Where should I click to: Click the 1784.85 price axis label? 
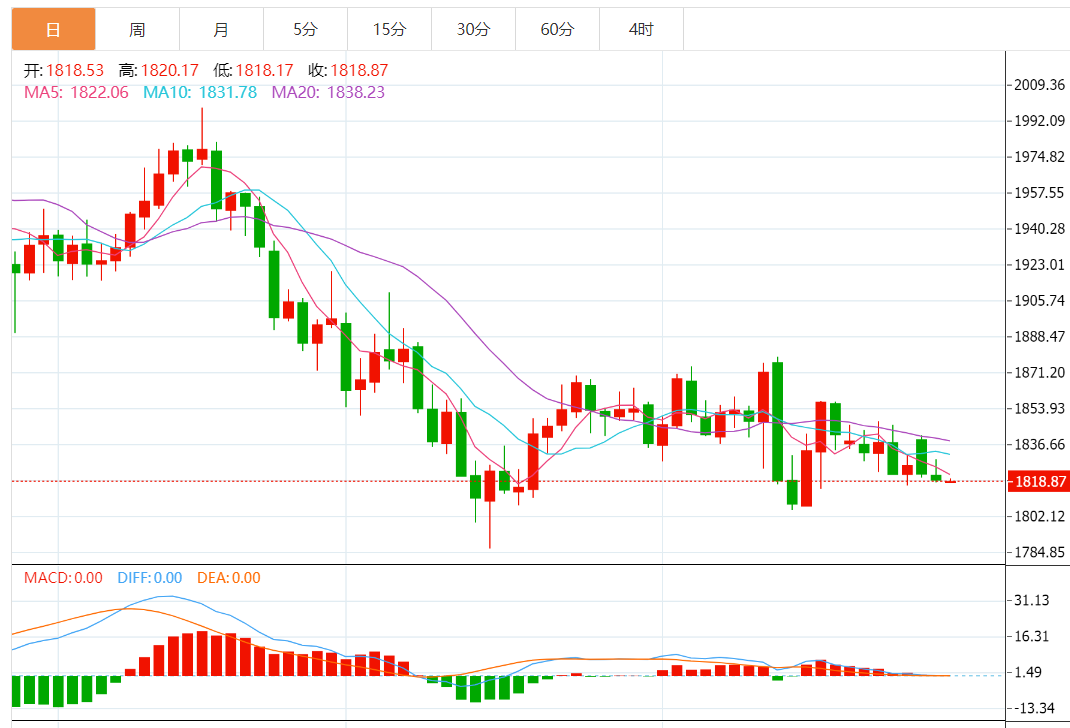(x=1039, y=553)
